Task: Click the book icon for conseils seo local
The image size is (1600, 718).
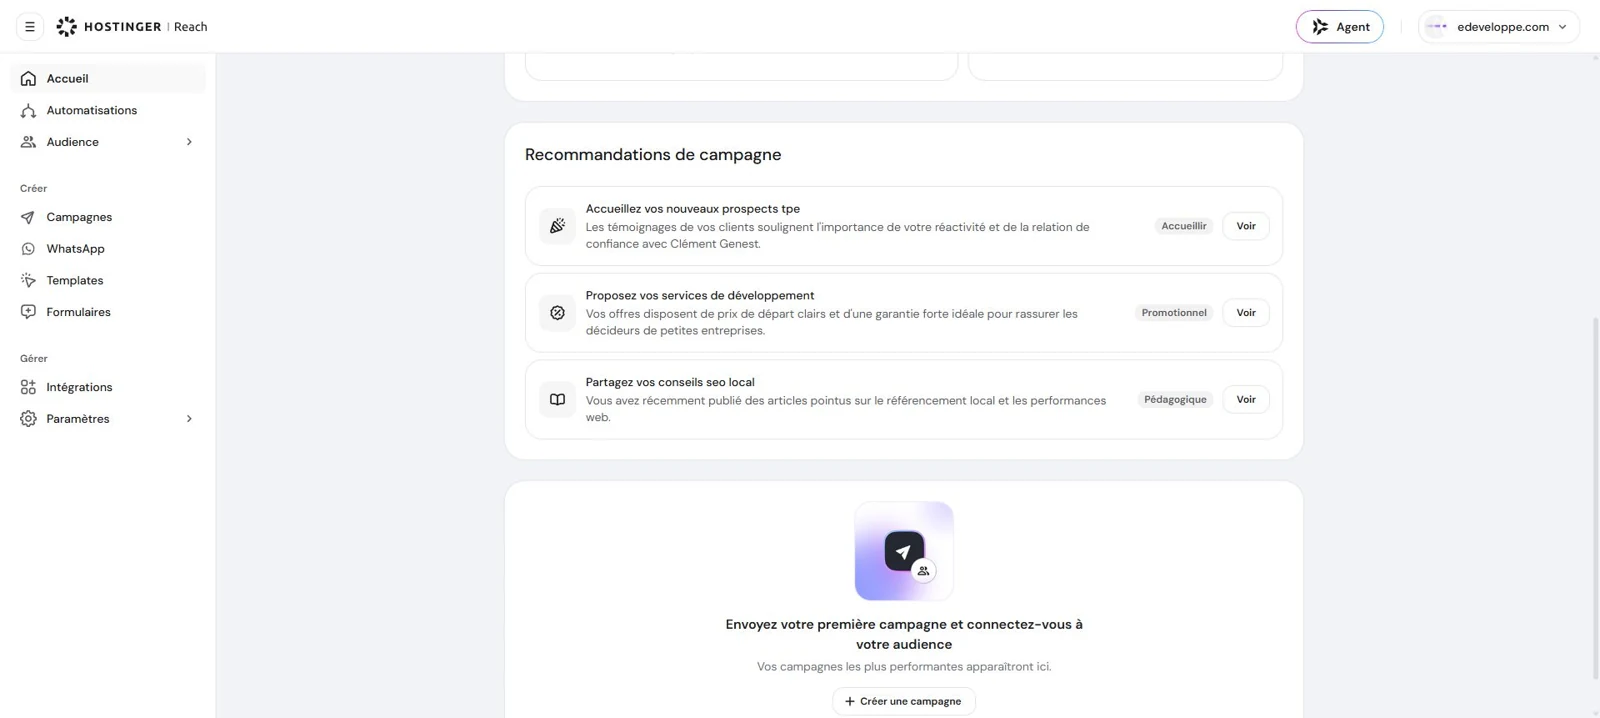Action: tap(557, 399)
